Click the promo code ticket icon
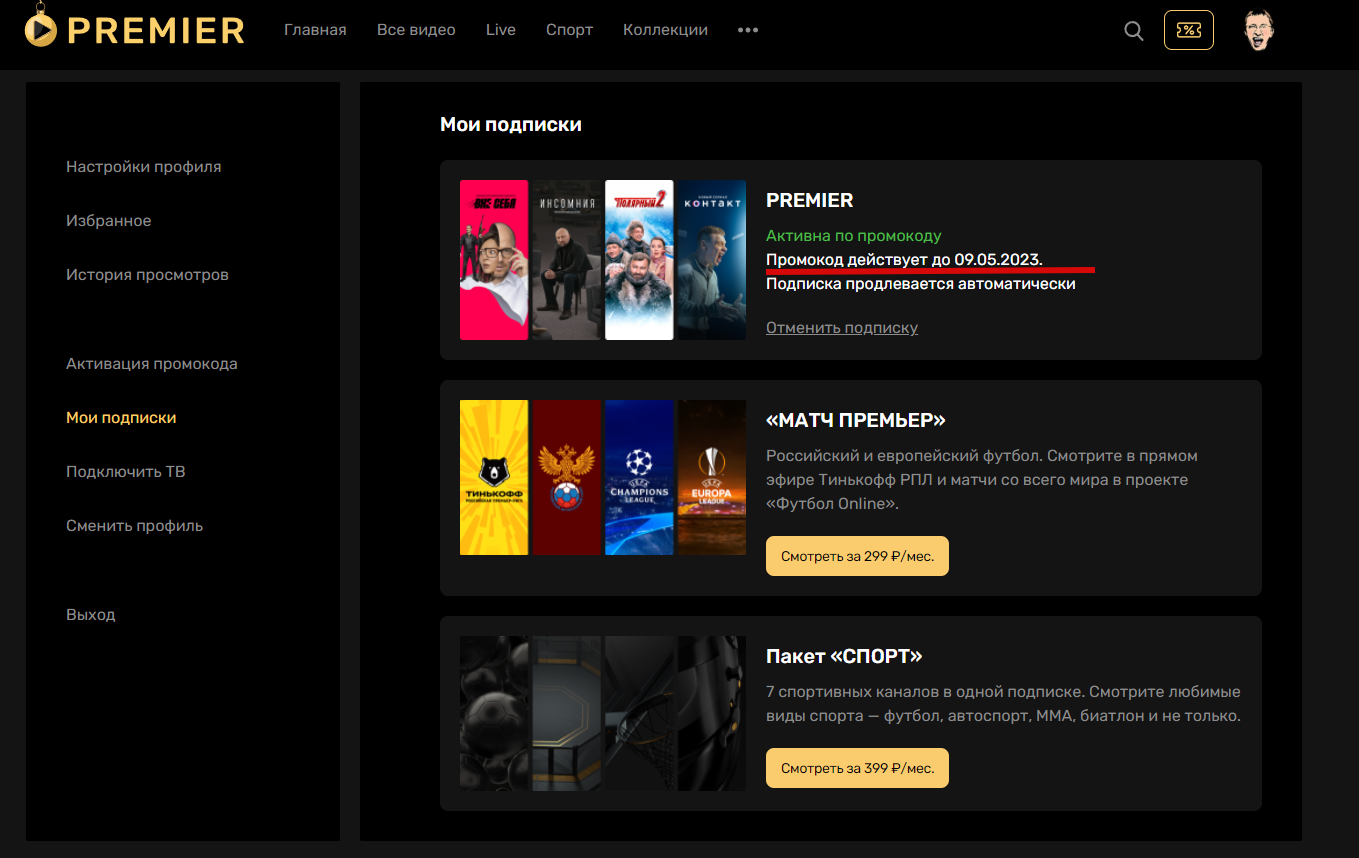The image size is (1359, 858). point(1189,30)
